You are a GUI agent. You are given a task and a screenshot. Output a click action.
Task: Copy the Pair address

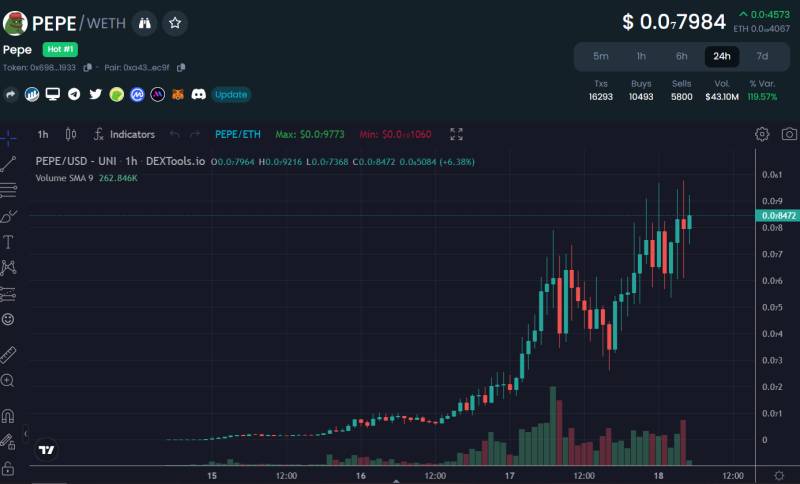point(181,67)
